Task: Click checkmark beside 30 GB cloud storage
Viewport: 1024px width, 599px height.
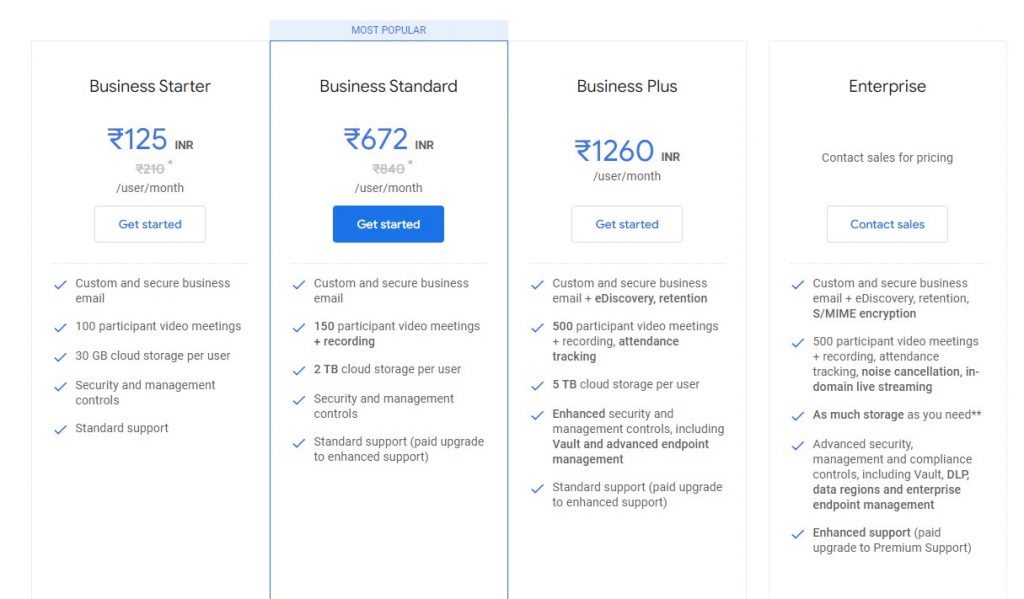Action: [60, 357]
